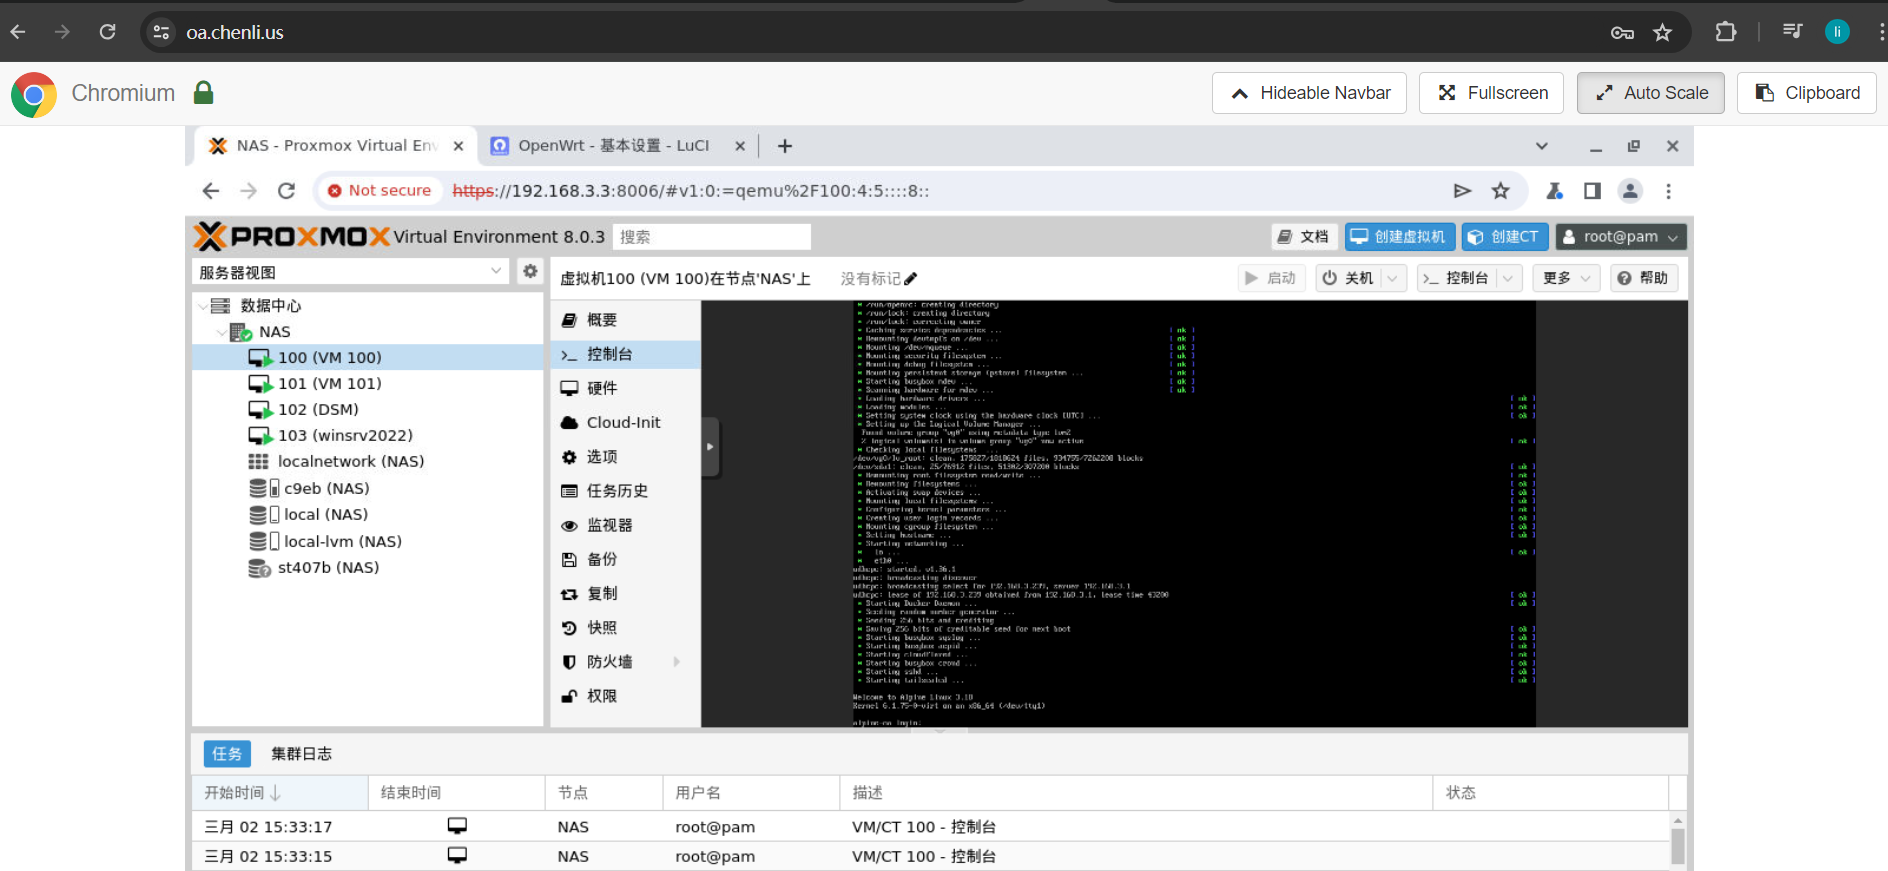Viewport: 1888px width, 871px height.
Task: Select st407b (NAS) storage
Action: click(x=367, y=567)
